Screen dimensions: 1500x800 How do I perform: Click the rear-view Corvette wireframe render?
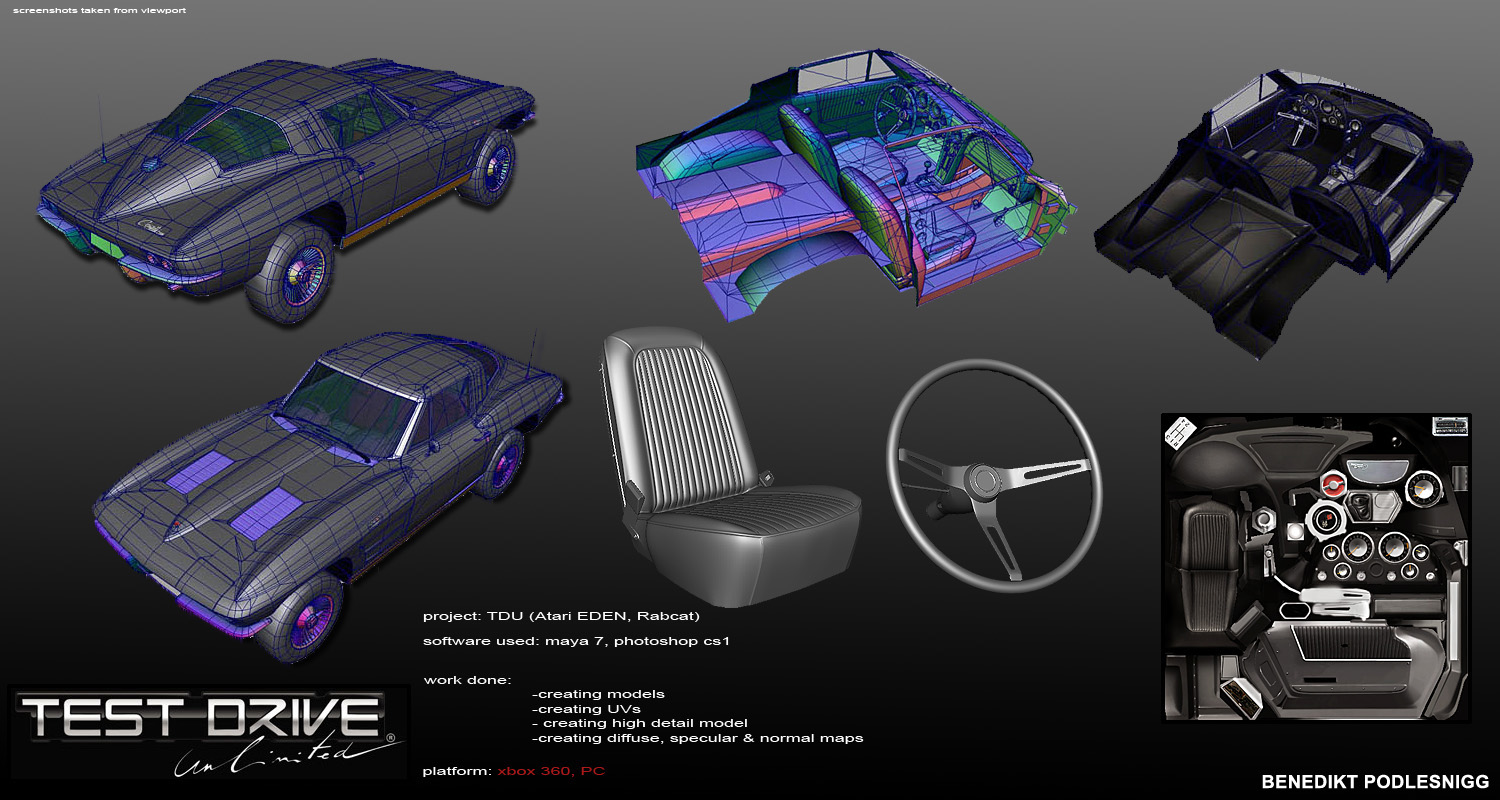(290, 180)
